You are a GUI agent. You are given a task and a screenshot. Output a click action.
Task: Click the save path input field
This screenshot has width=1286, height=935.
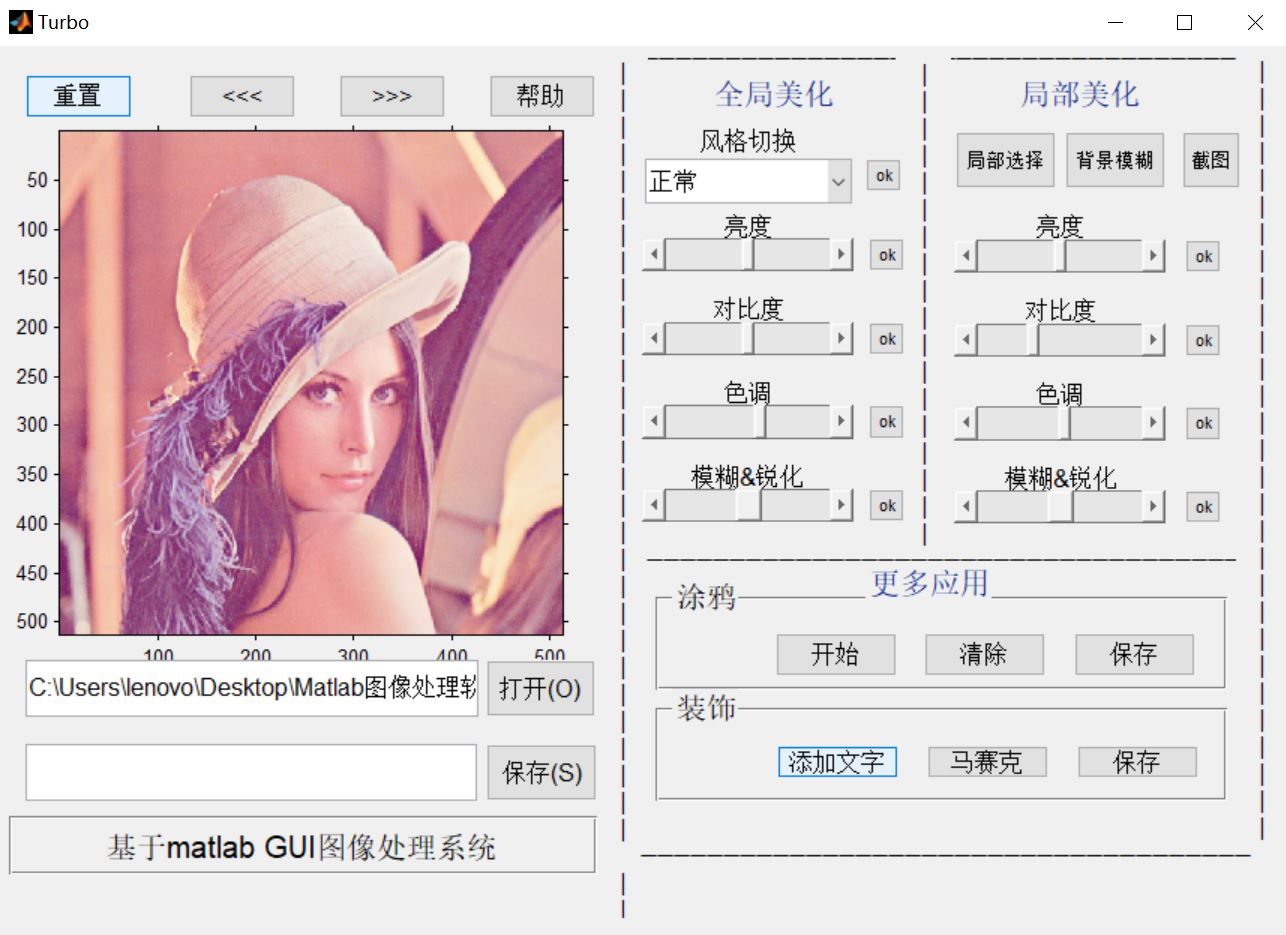click(251, 772)
